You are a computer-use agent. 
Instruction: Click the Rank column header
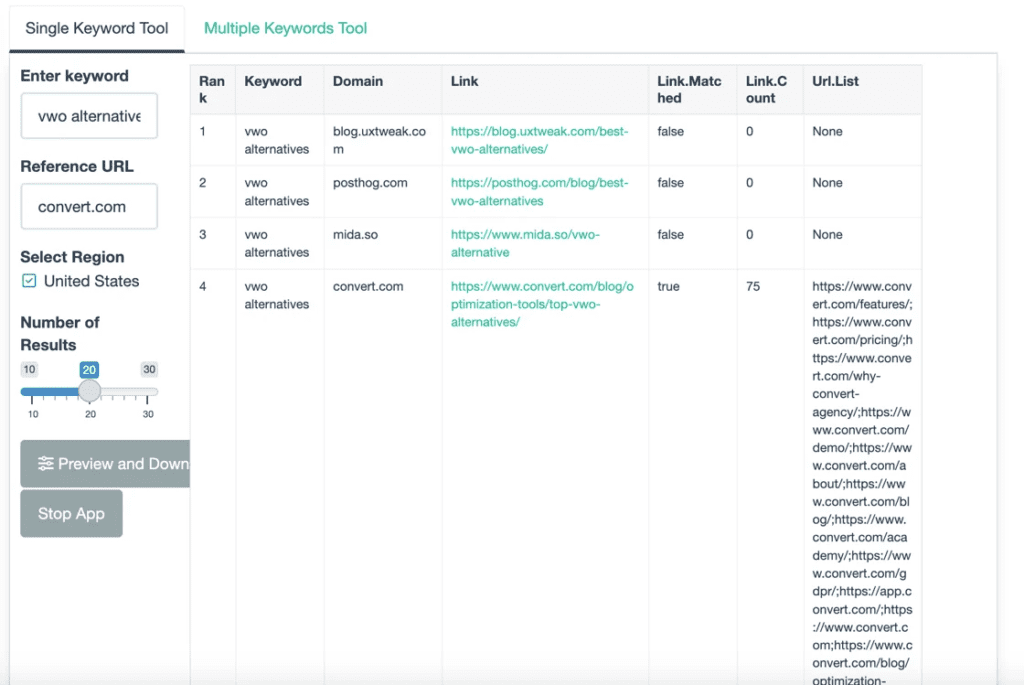click(212, 89)
